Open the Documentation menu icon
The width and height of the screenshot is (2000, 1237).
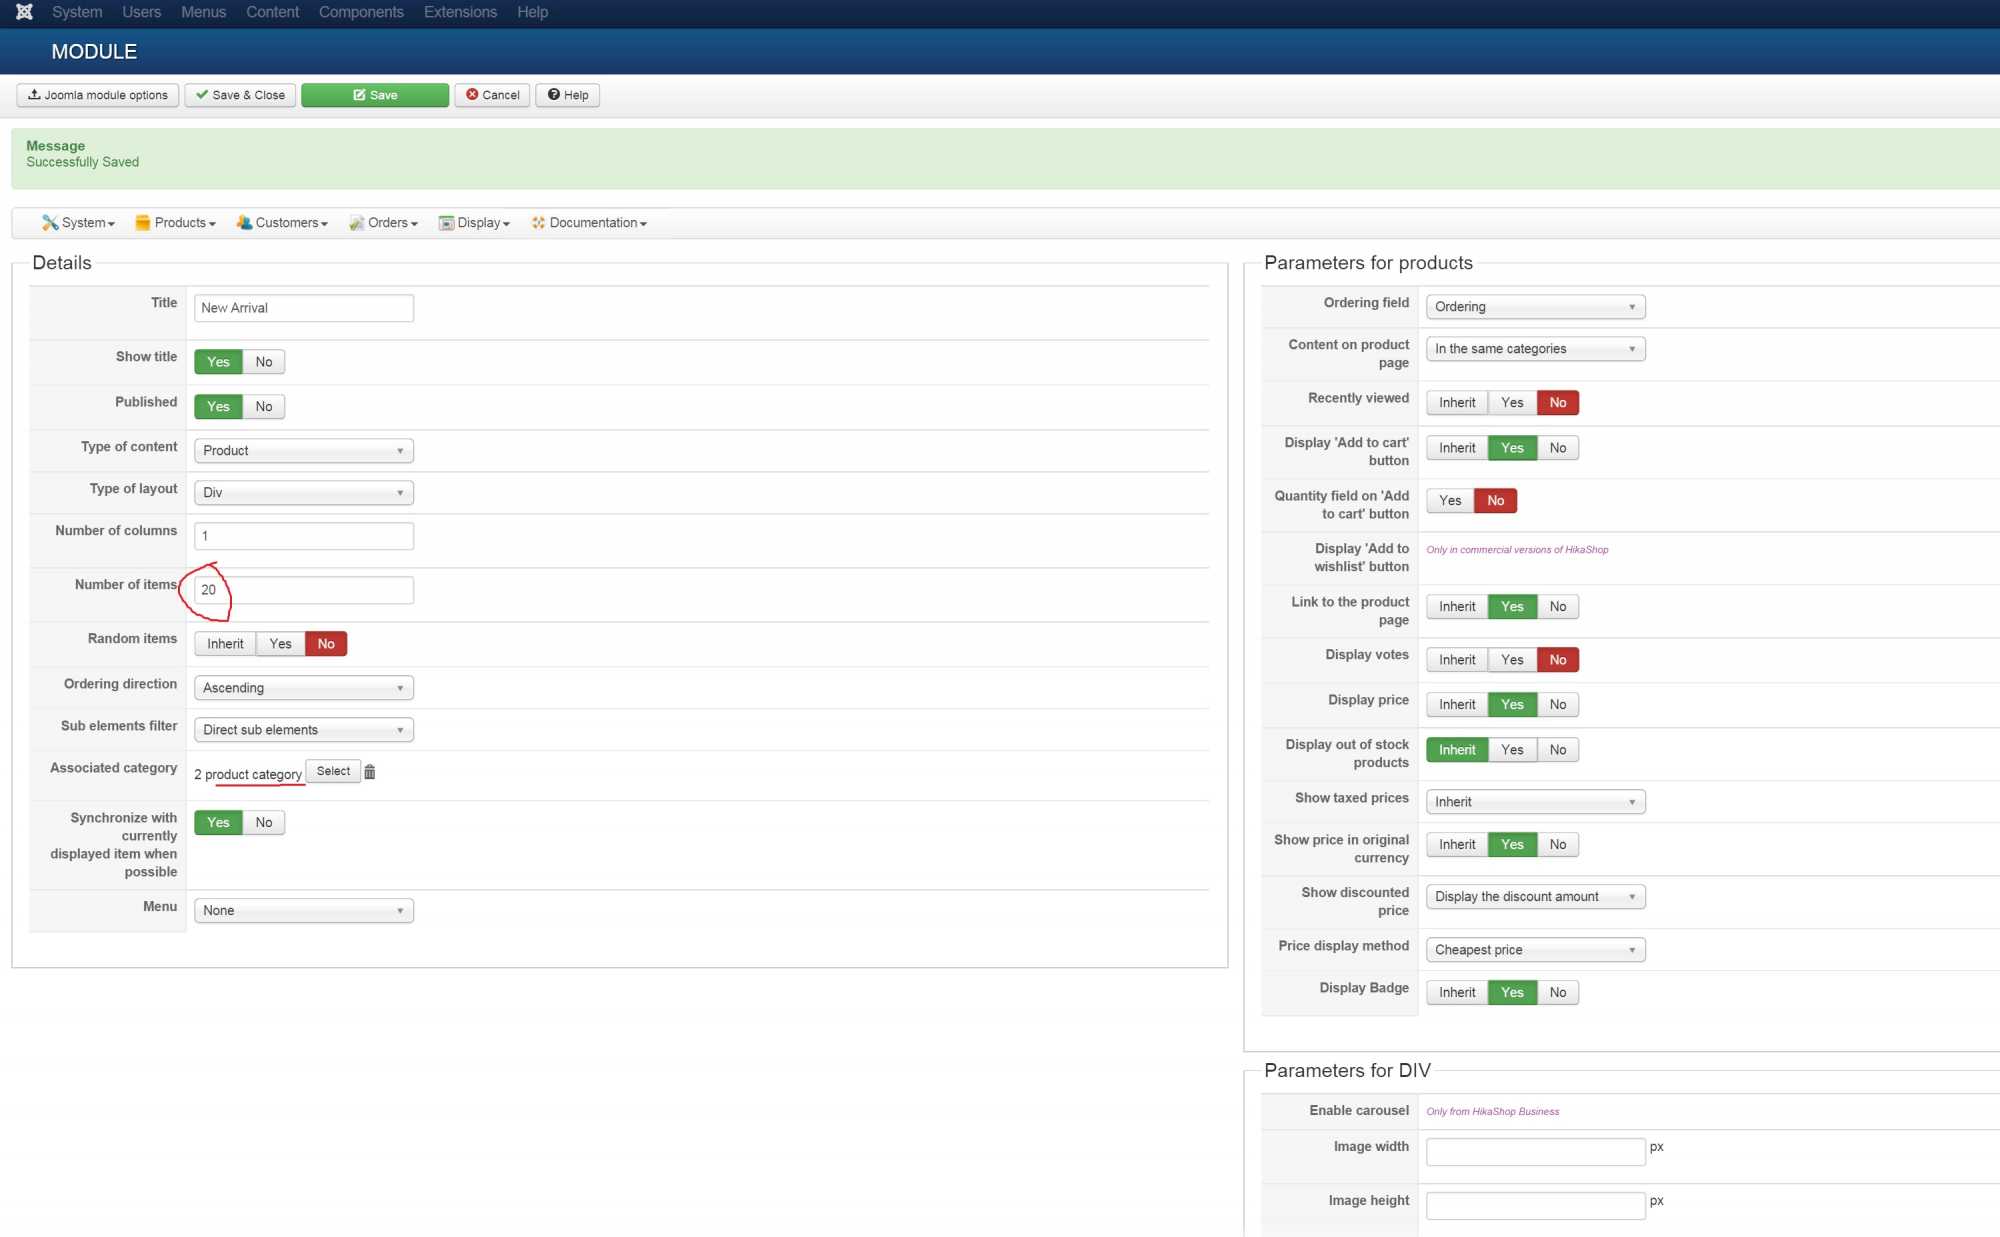click(x=538, y=223)
